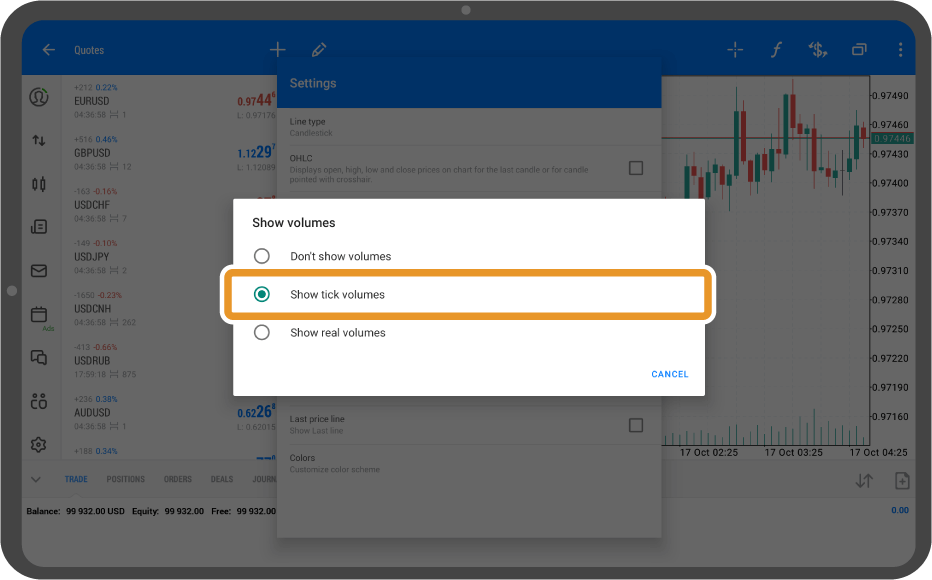
Task: Click the 0.97446 current price label on chart
Action: click(x=892, y=138)
